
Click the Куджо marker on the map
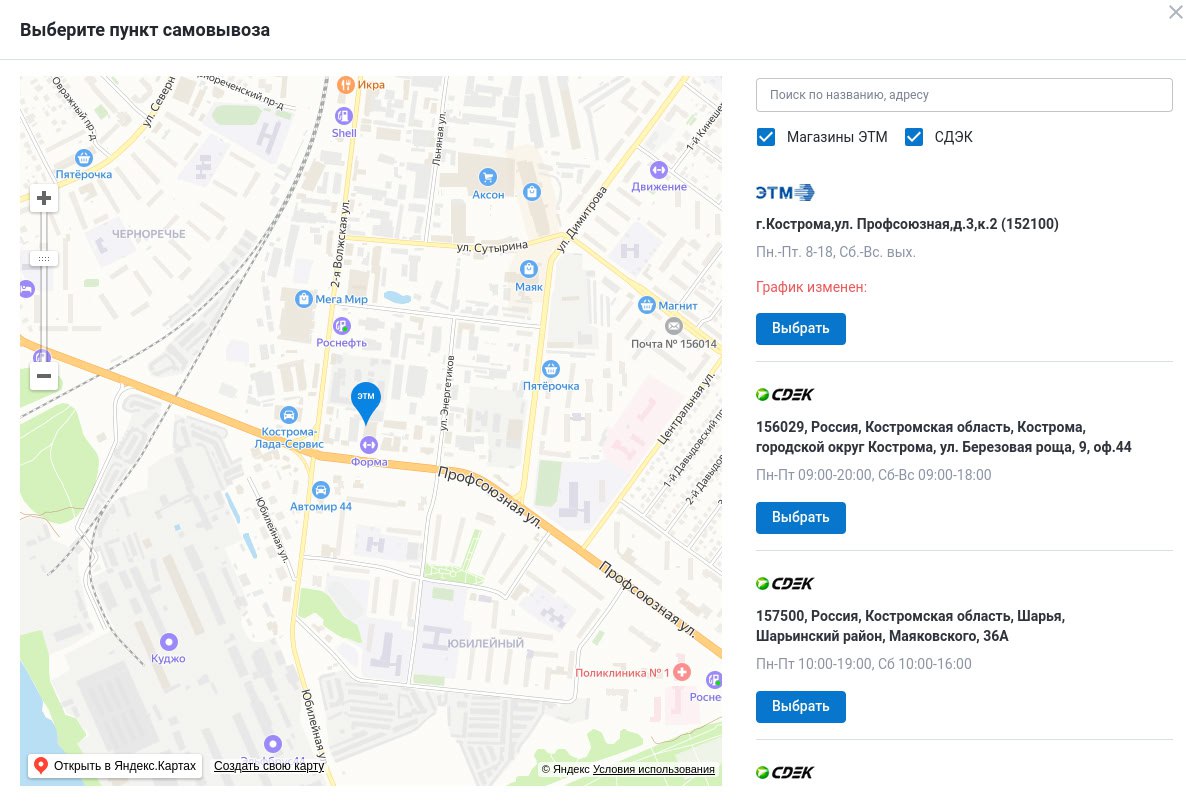point(169,641)
